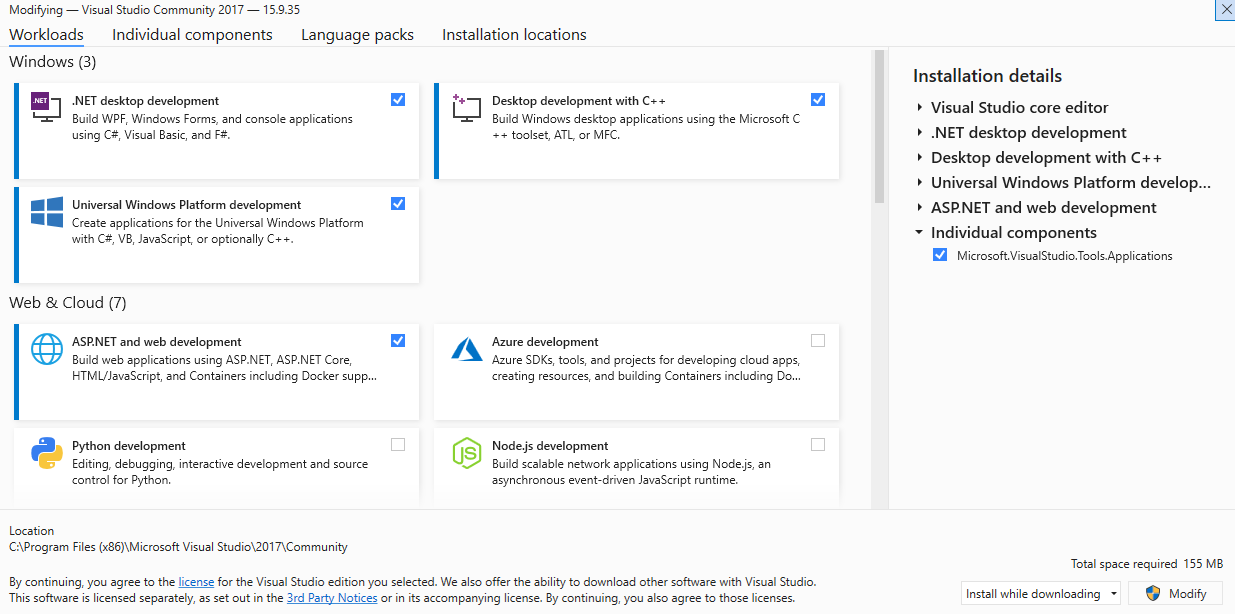This screenshot has height=614, width=1235.
Task: Uncheck the .NET desktop development workload
Action: tap(398, 99)
